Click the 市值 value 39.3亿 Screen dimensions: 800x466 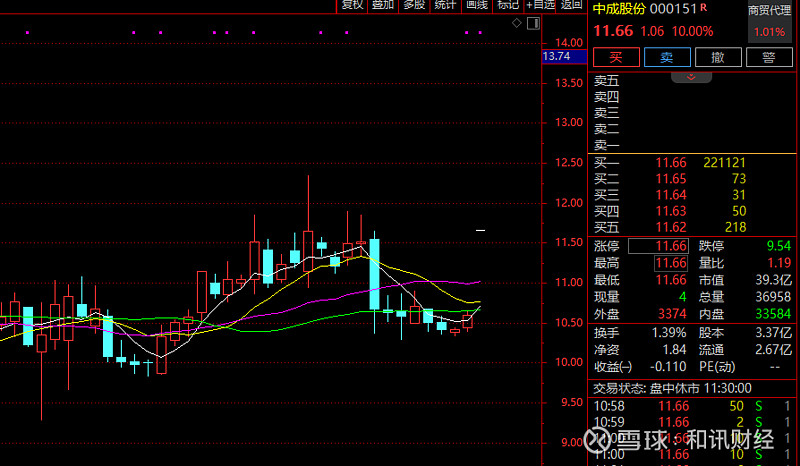click(773, 280)
